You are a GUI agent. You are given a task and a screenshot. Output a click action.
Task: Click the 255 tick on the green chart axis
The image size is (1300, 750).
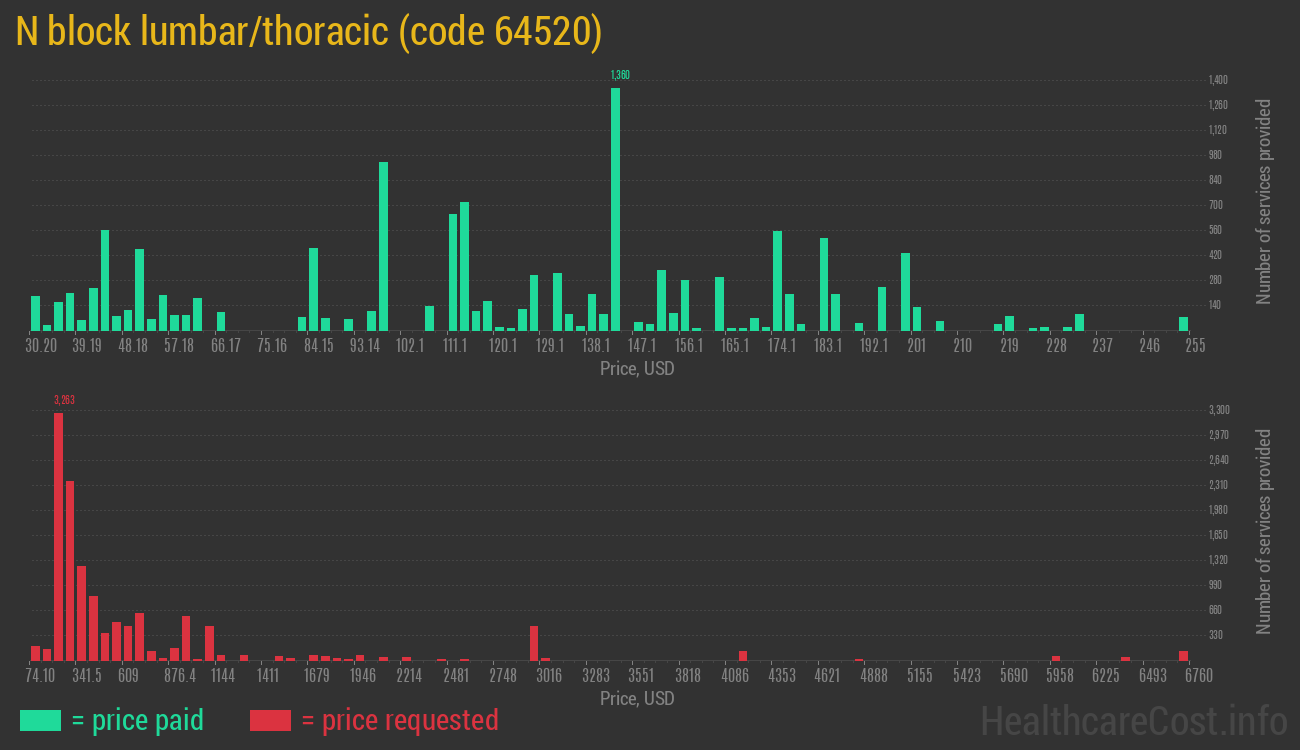(x=1194, y=346)
